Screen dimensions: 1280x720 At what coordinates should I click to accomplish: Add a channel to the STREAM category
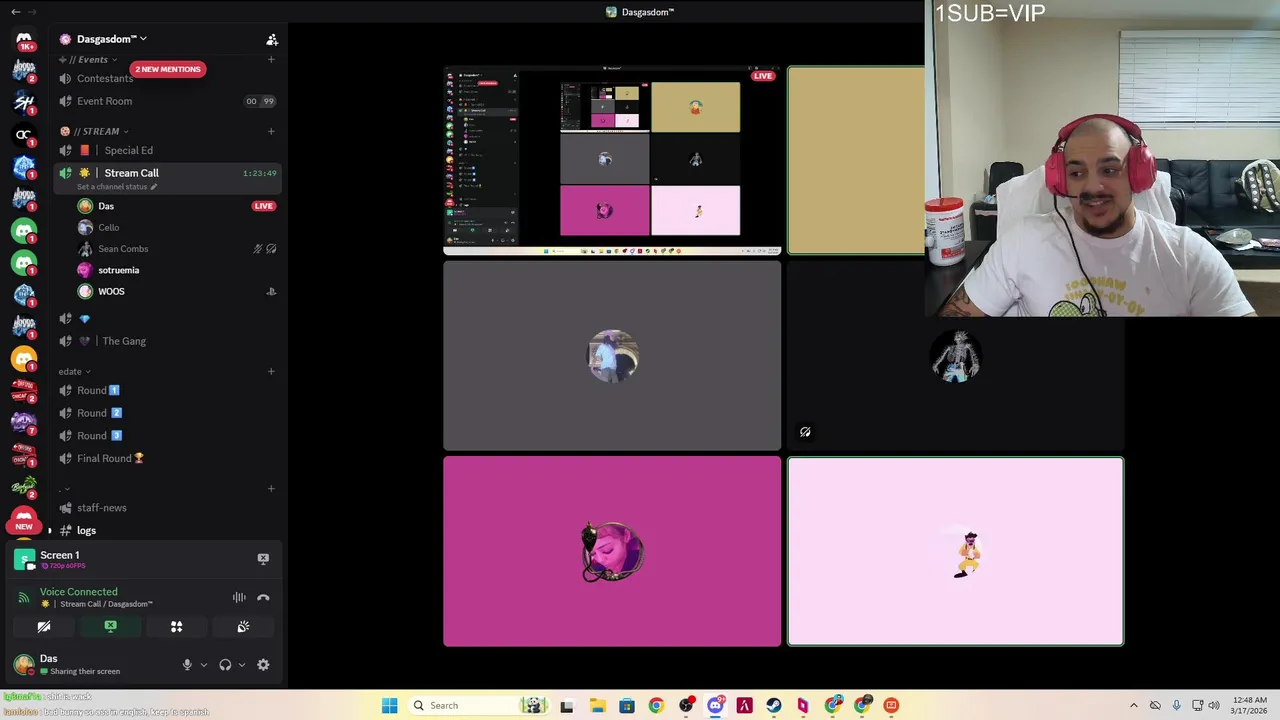271,131
